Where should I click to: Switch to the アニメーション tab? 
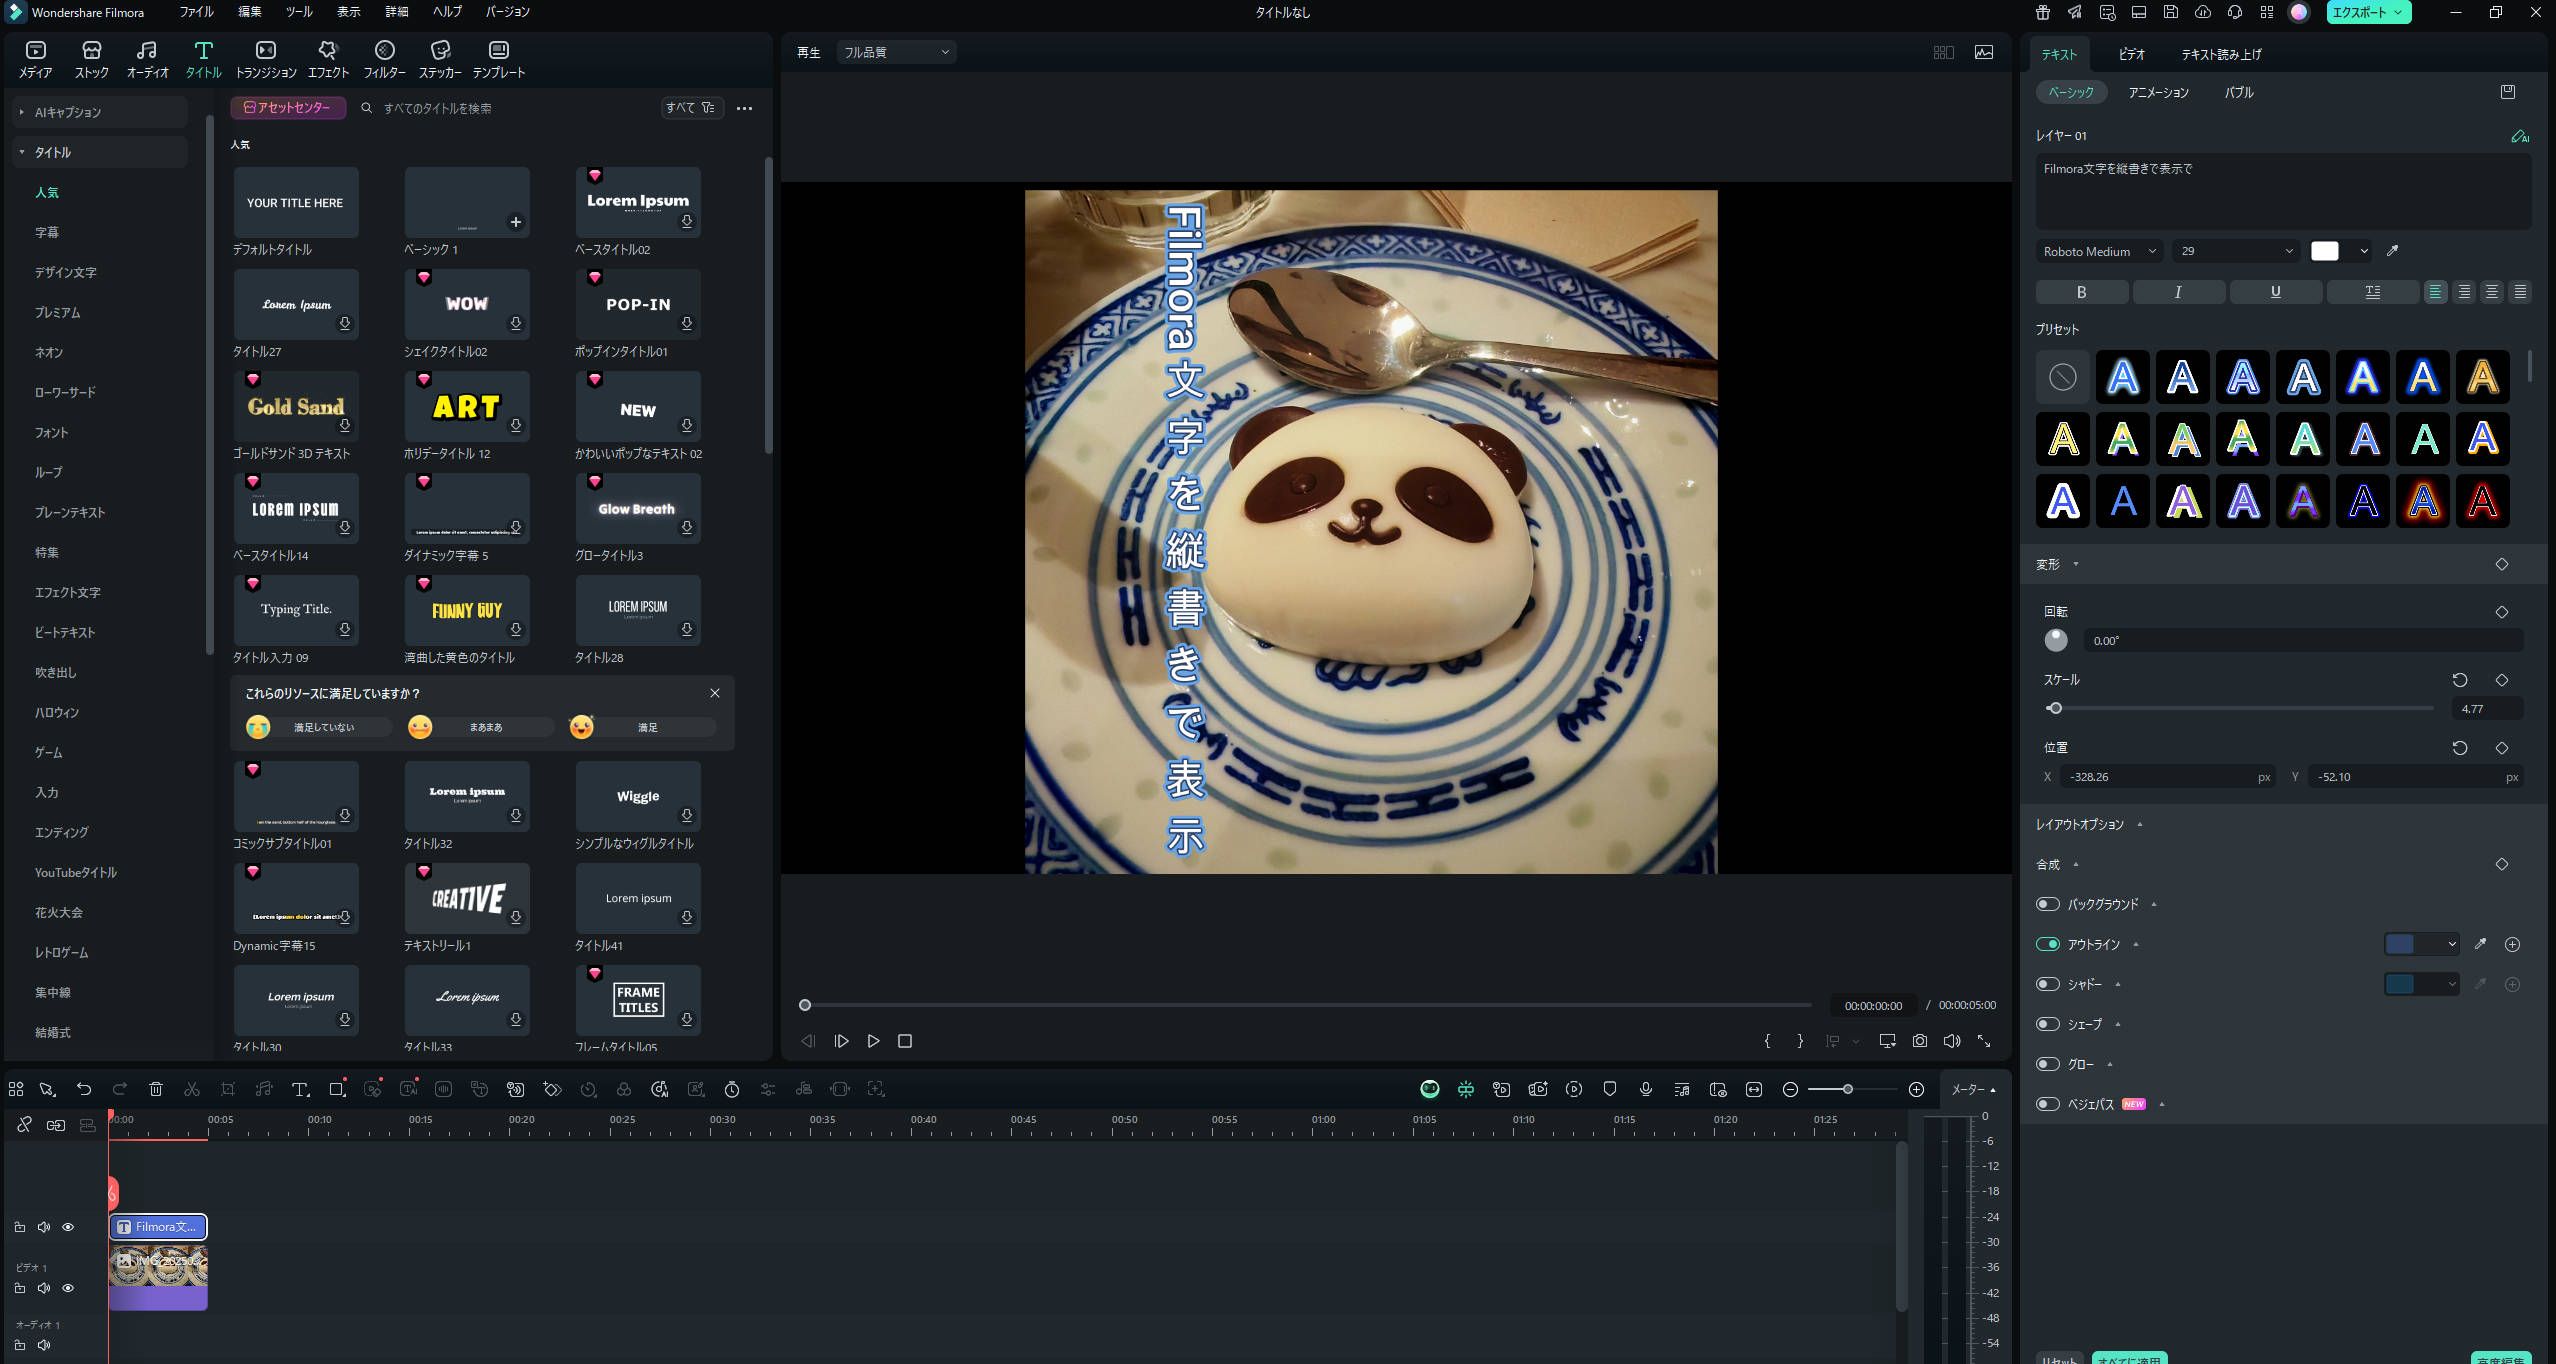click(x=2157, y=92)
